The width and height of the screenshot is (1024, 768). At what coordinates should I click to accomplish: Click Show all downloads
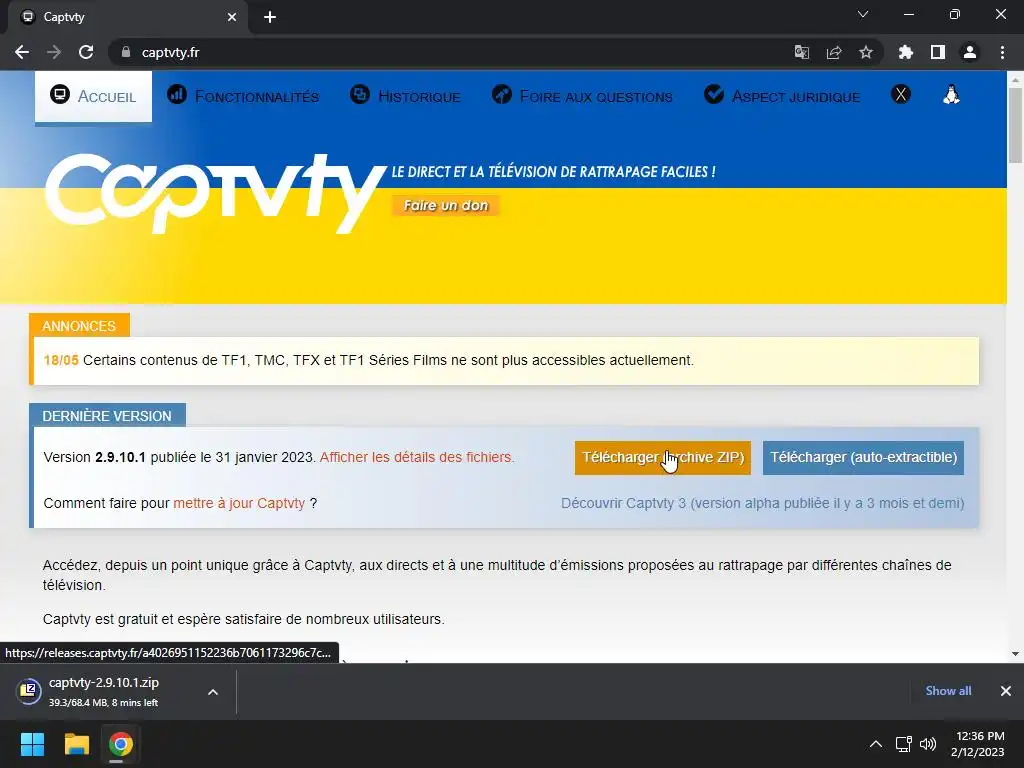(x=948, y=691)
